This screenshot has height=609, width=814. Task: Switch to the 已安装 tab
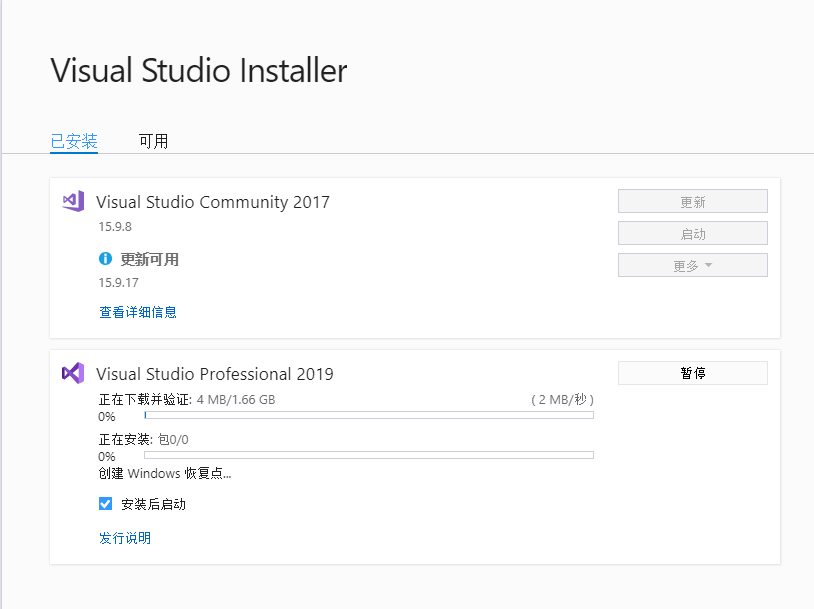pos(74,141)
